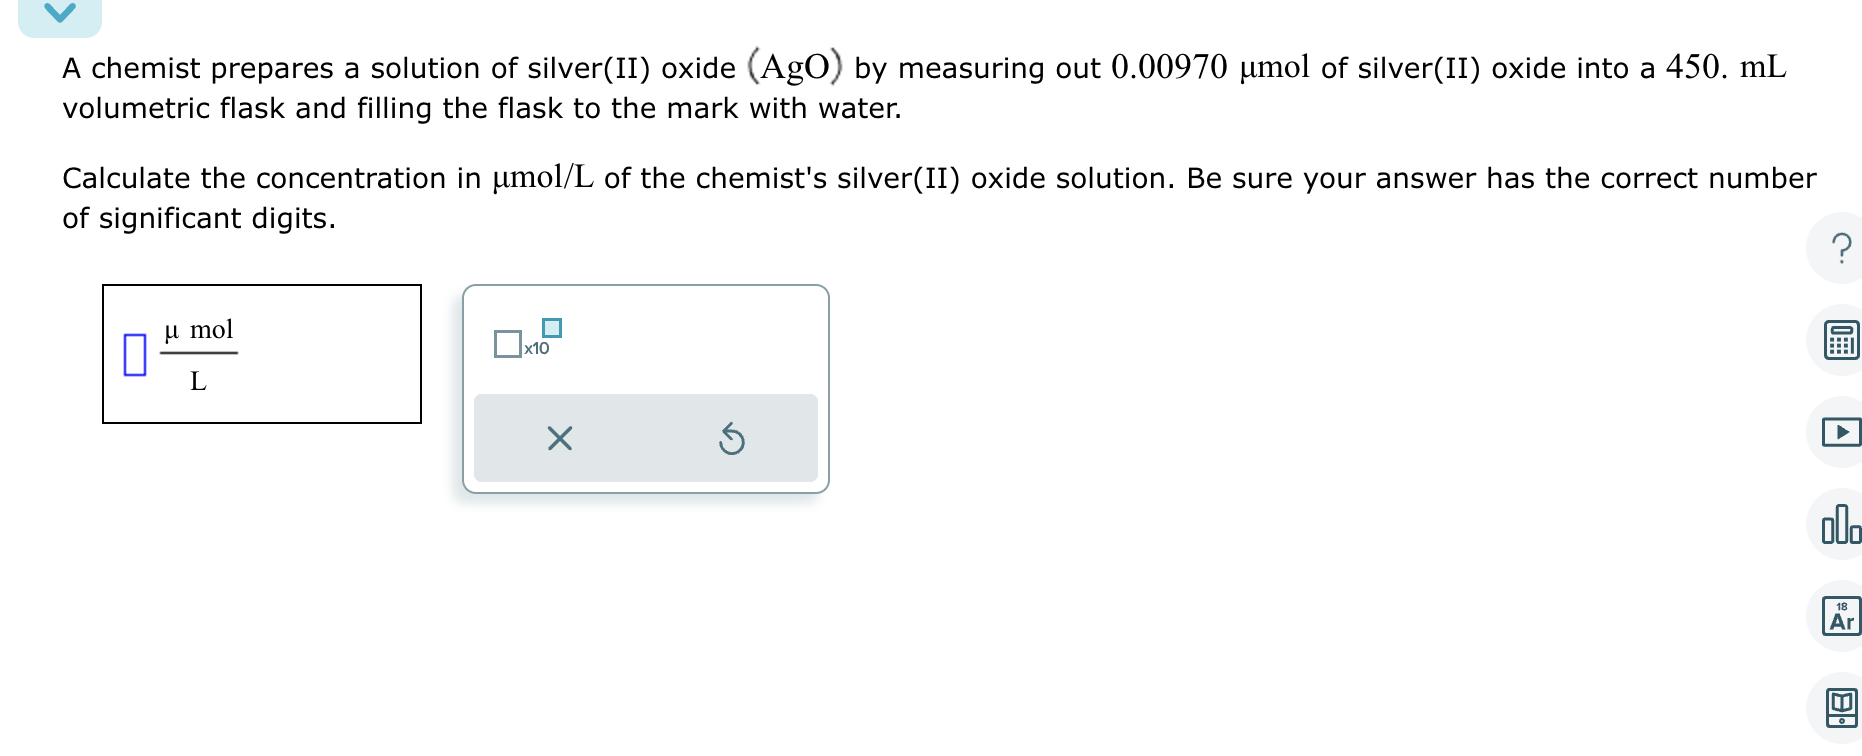Screen dimensions: 1862x756
Task: Switch to the periodic table sidebar tab
Action: coord(1841,617)
